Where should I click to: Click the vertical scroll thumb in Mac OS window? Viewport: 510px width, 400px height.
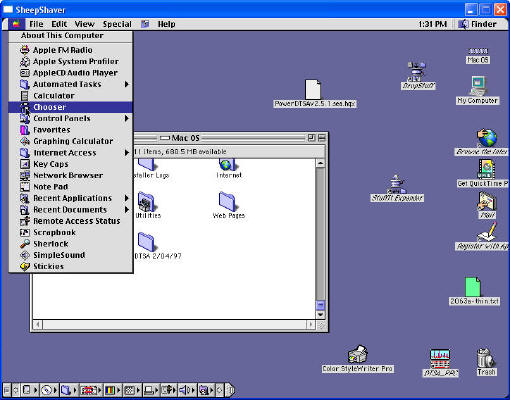(320, 305)
